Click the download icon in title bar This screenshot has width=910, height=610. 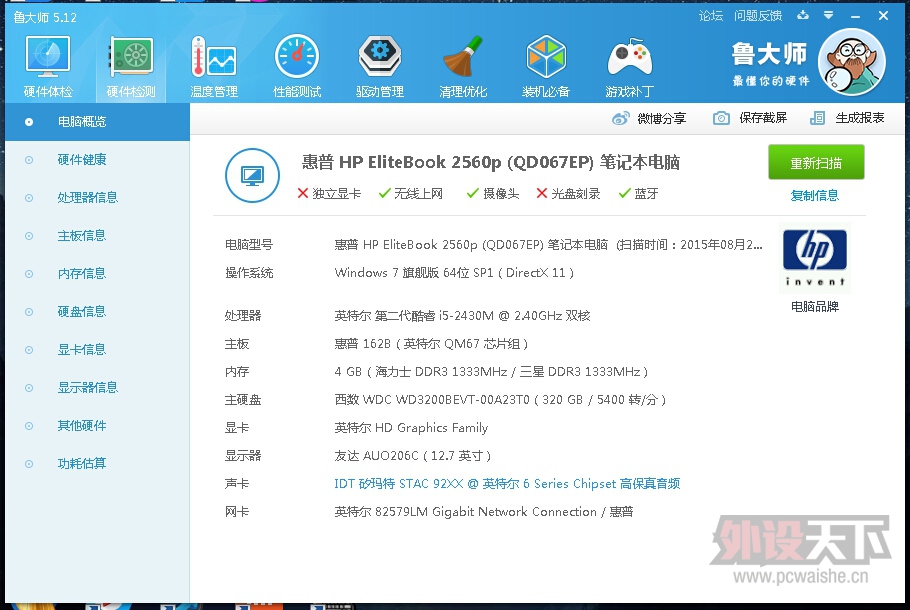tap(803, 16)
